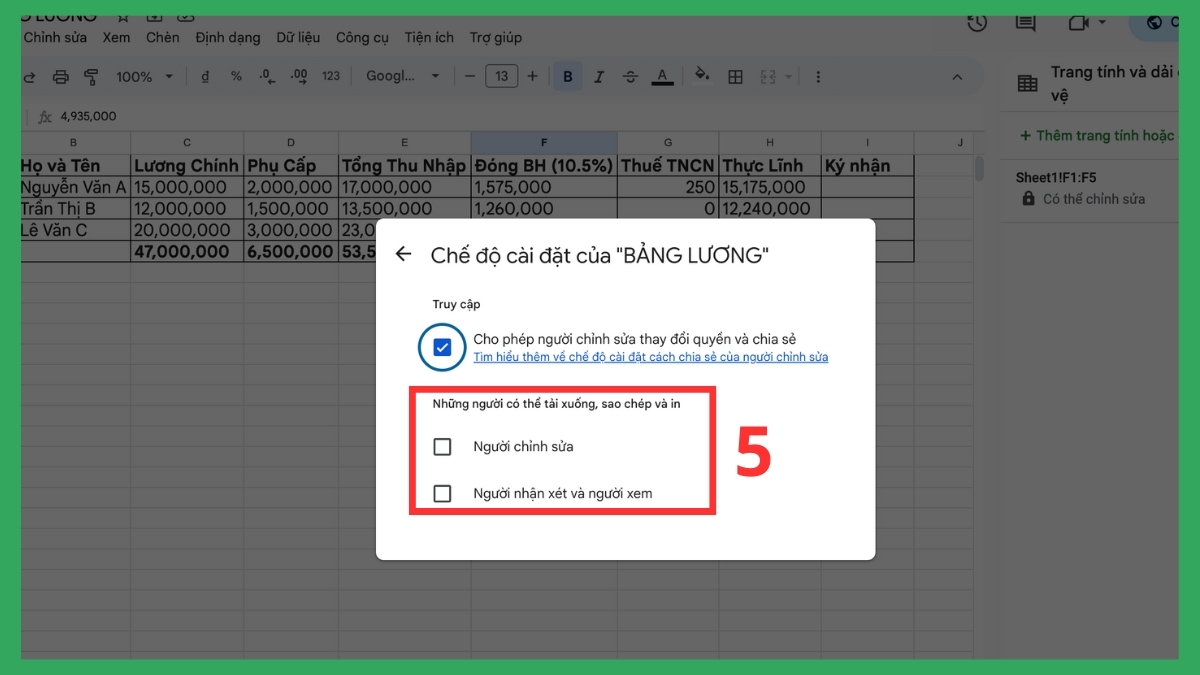This screenshot has width=1200, height=675.
Task: Click the Increase decimal places icon
Action: point(297,76)
